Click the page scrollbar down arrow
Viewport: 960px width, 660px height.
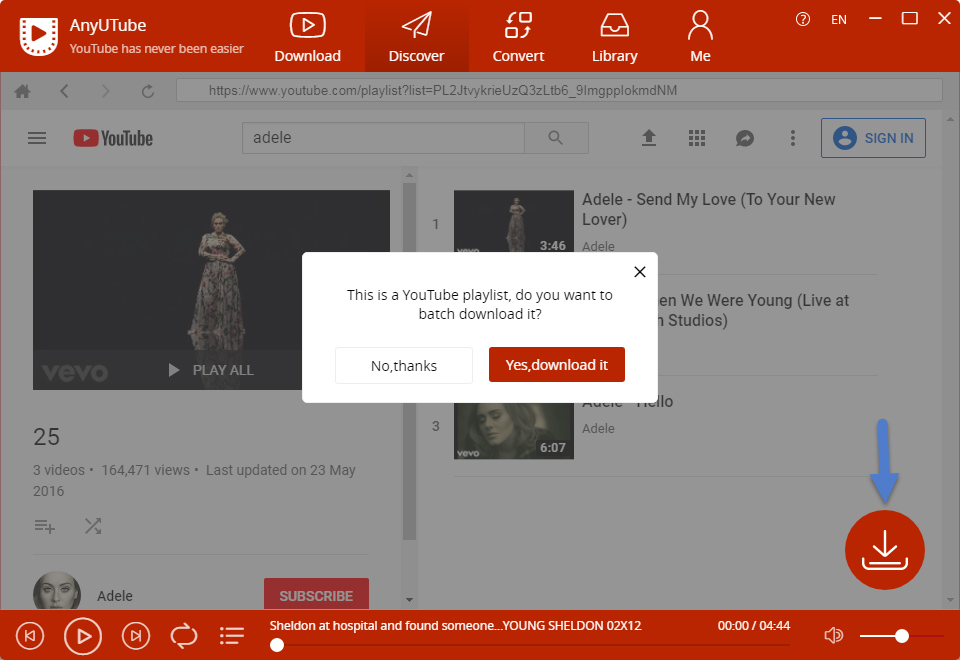tap(950, 601)
